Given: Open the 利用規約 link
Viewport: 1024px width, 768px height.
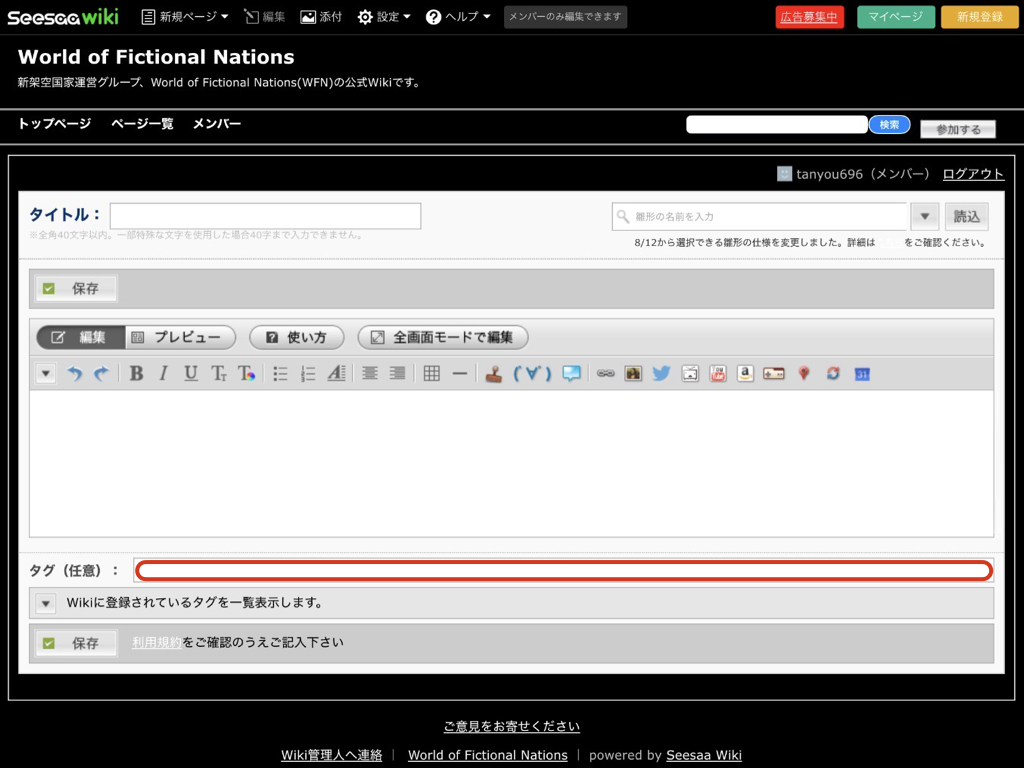Looking at the screenshot, I should [x=157, y=643].
